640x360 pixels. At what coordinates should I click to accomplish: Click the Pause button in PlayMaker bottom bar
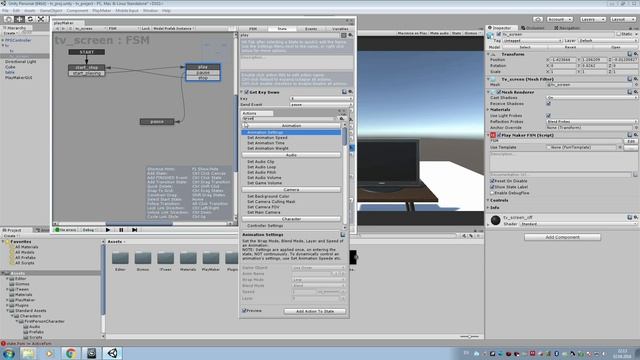(121, 230)
